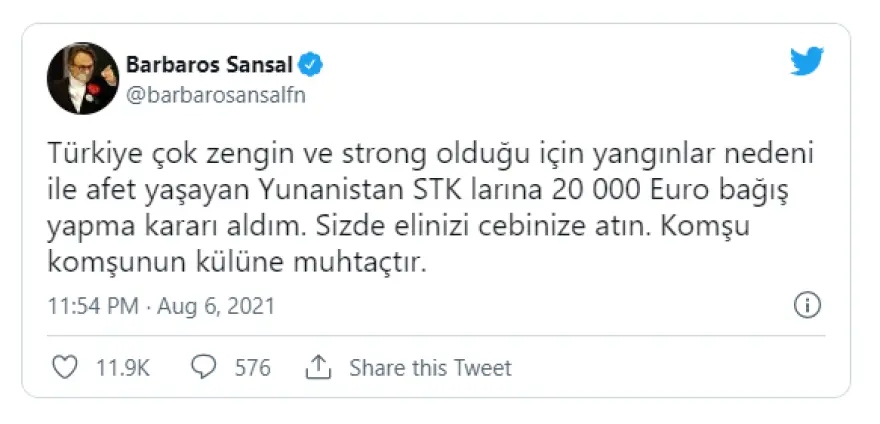Click the "Aug 6, 2021" date
Viewport: 880px width, 424px height.
tap(217, 305)
